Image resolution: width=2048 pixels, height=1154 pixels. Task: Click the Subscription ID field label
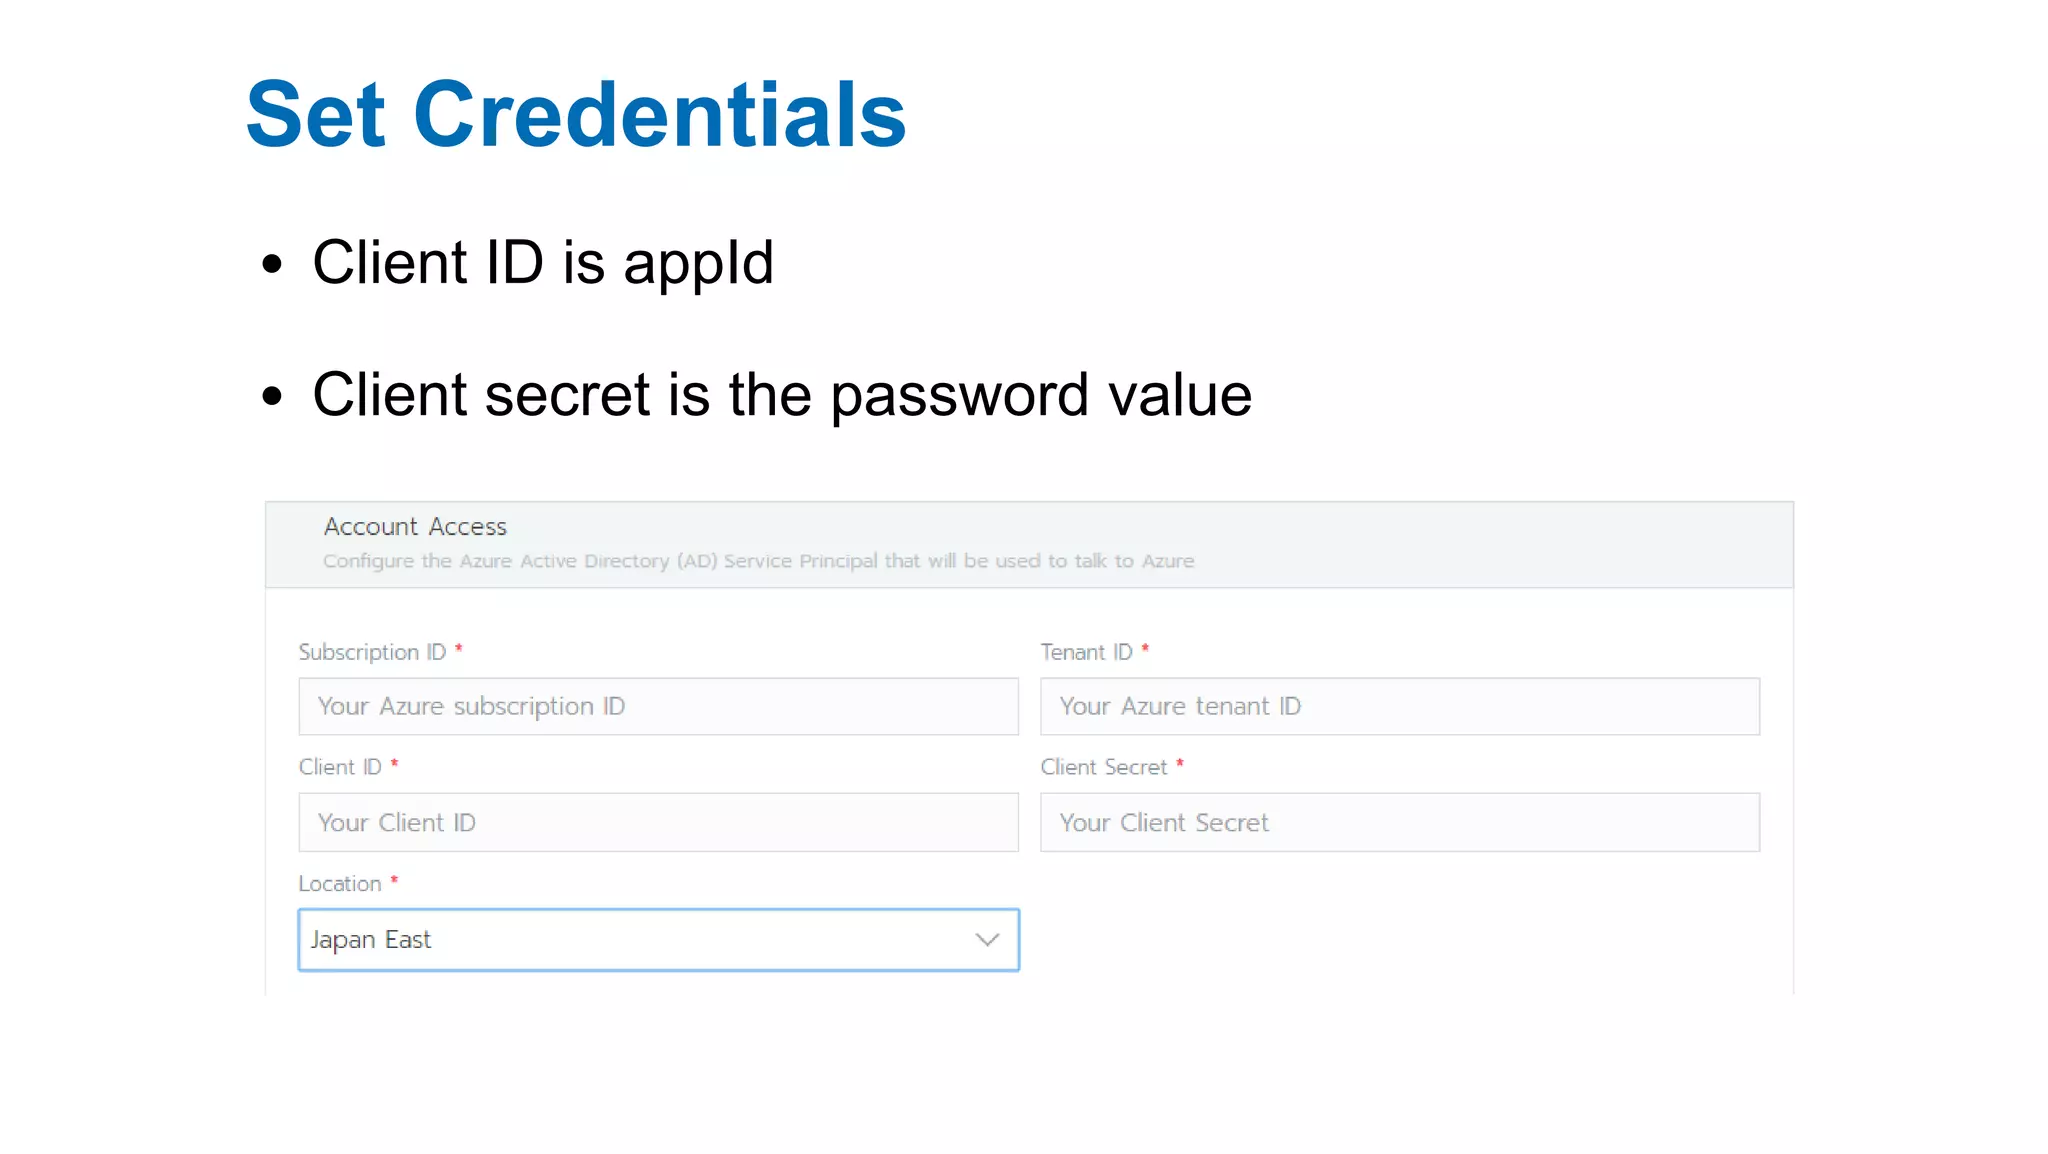click(x=372, y=652)
